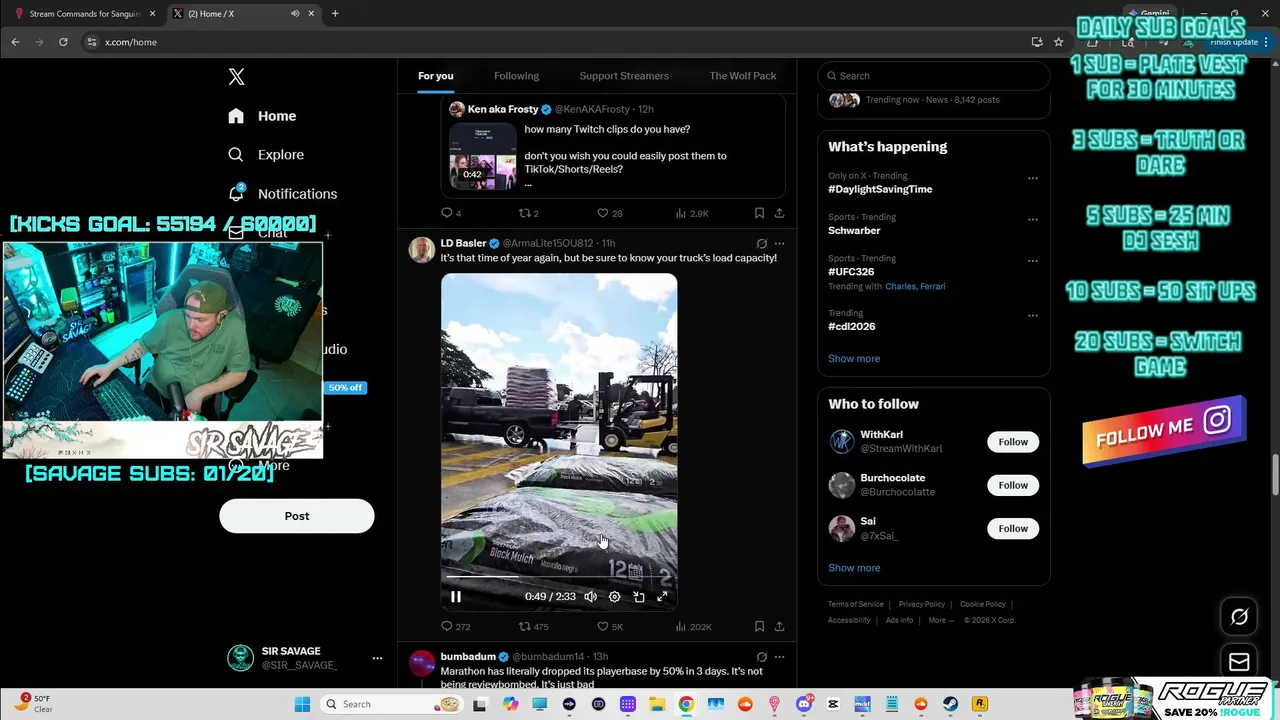The image size is (1280, 720).
Task: Open Ken aka Frosty video thumbnail 0:42
Action: (x=483, y=156)
